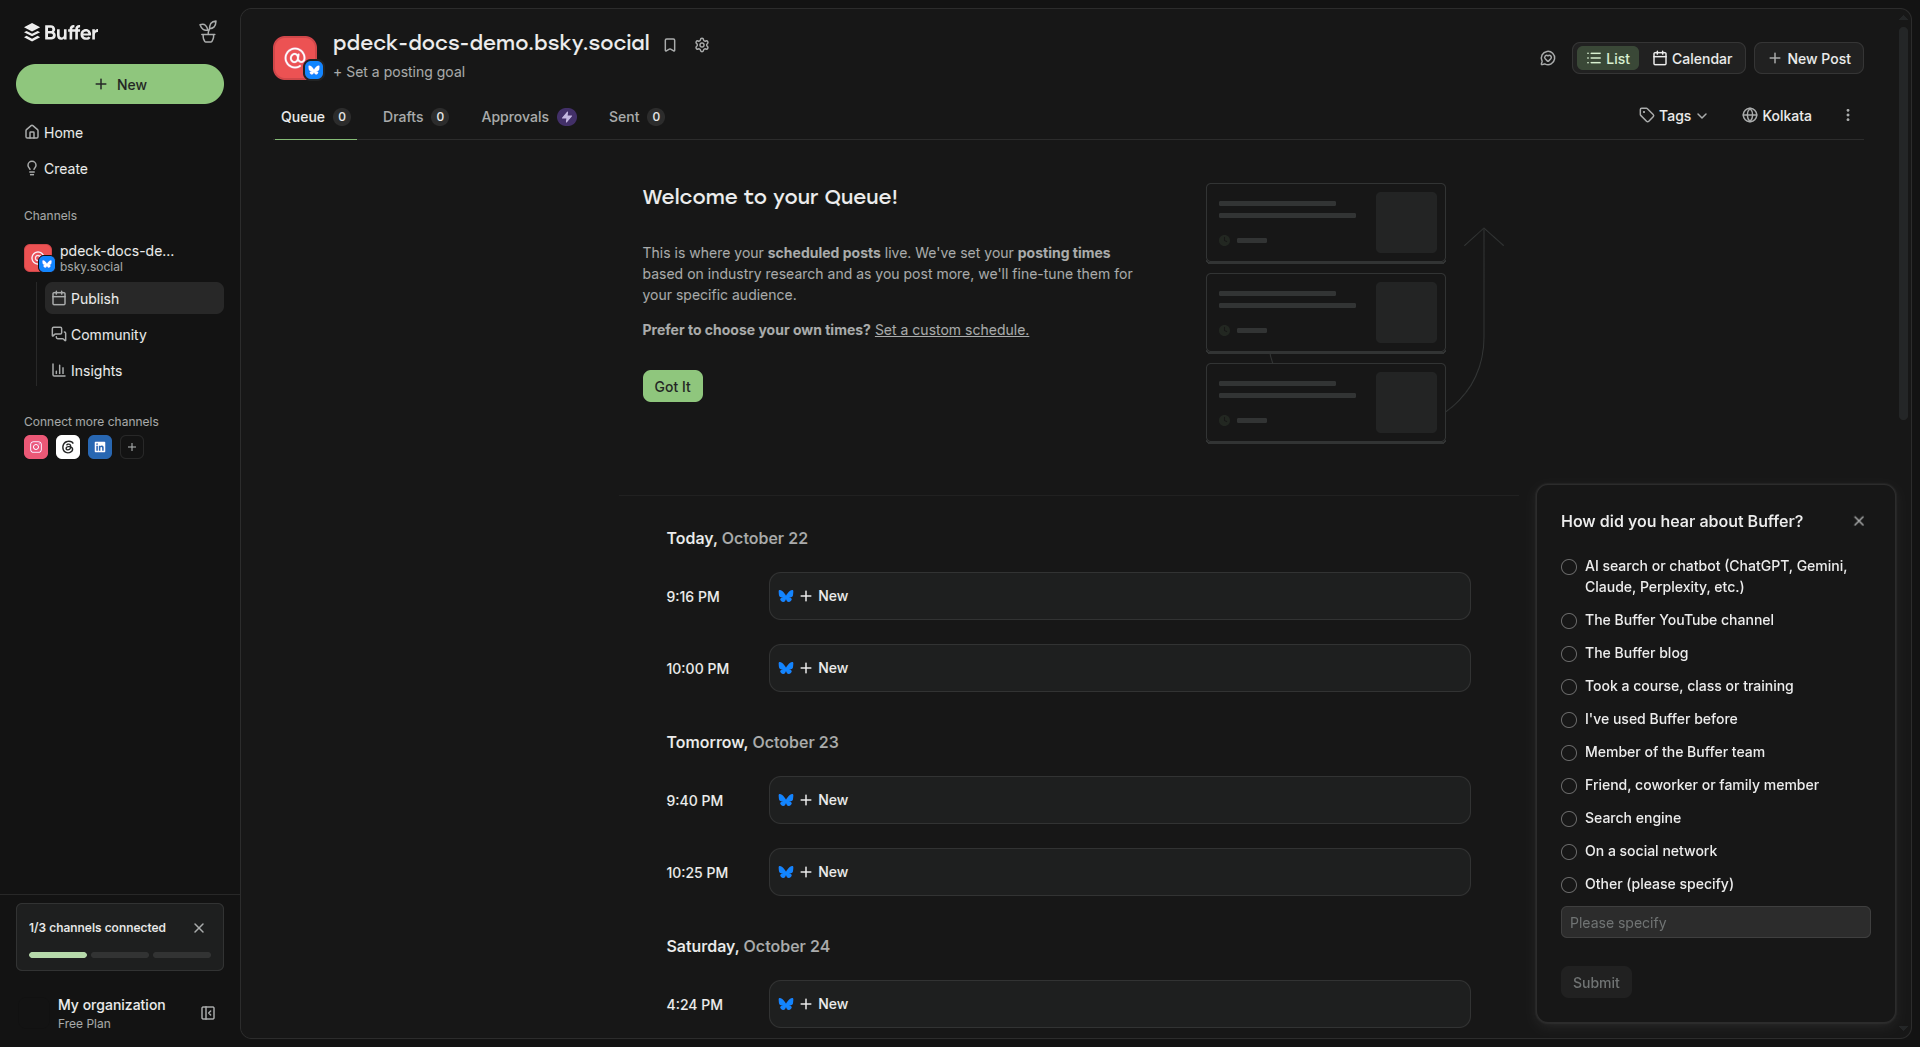This screenshot has height=1047, width=1920.
Task: Collapse sidebar using the panel icon
Action: [208, 1013]
